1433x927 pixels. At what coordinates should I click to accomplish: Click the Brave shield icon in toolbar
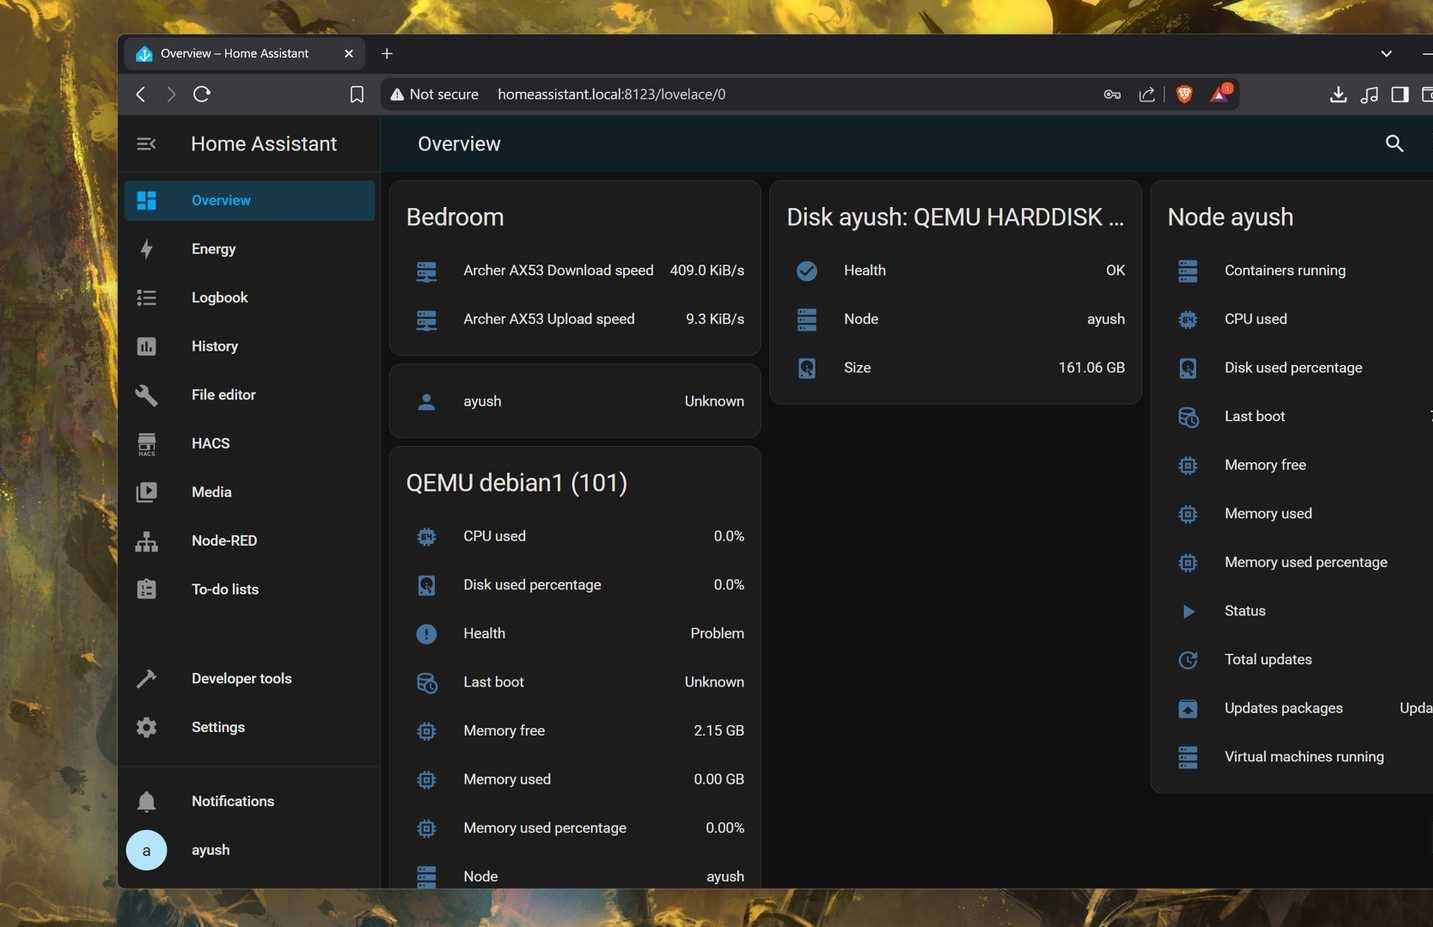coord(1183,93)
